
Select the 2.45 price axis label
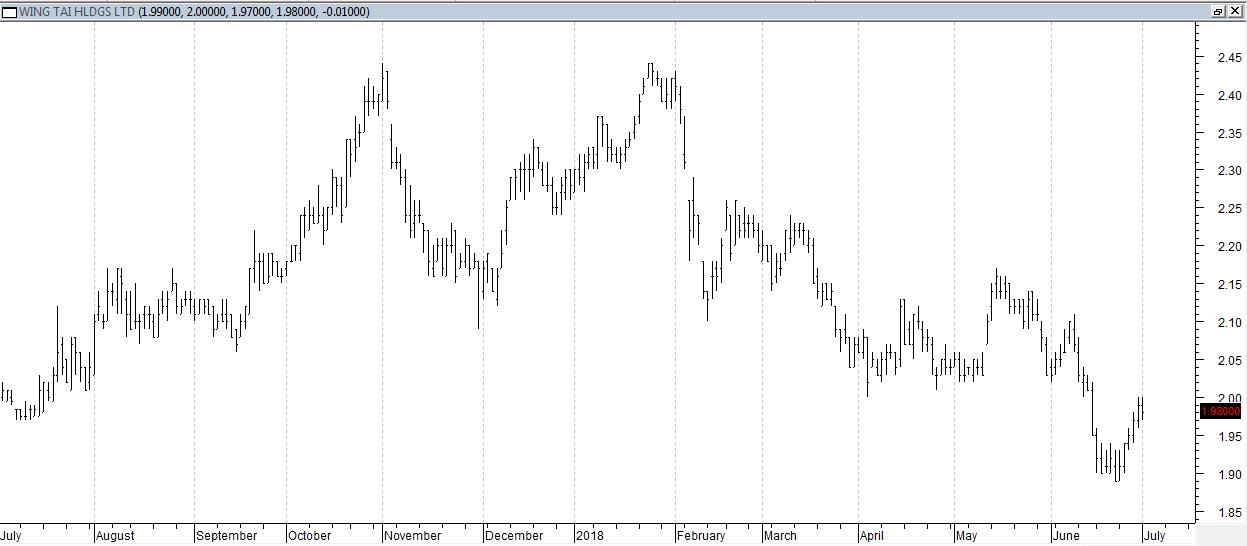click(1230, 58)
